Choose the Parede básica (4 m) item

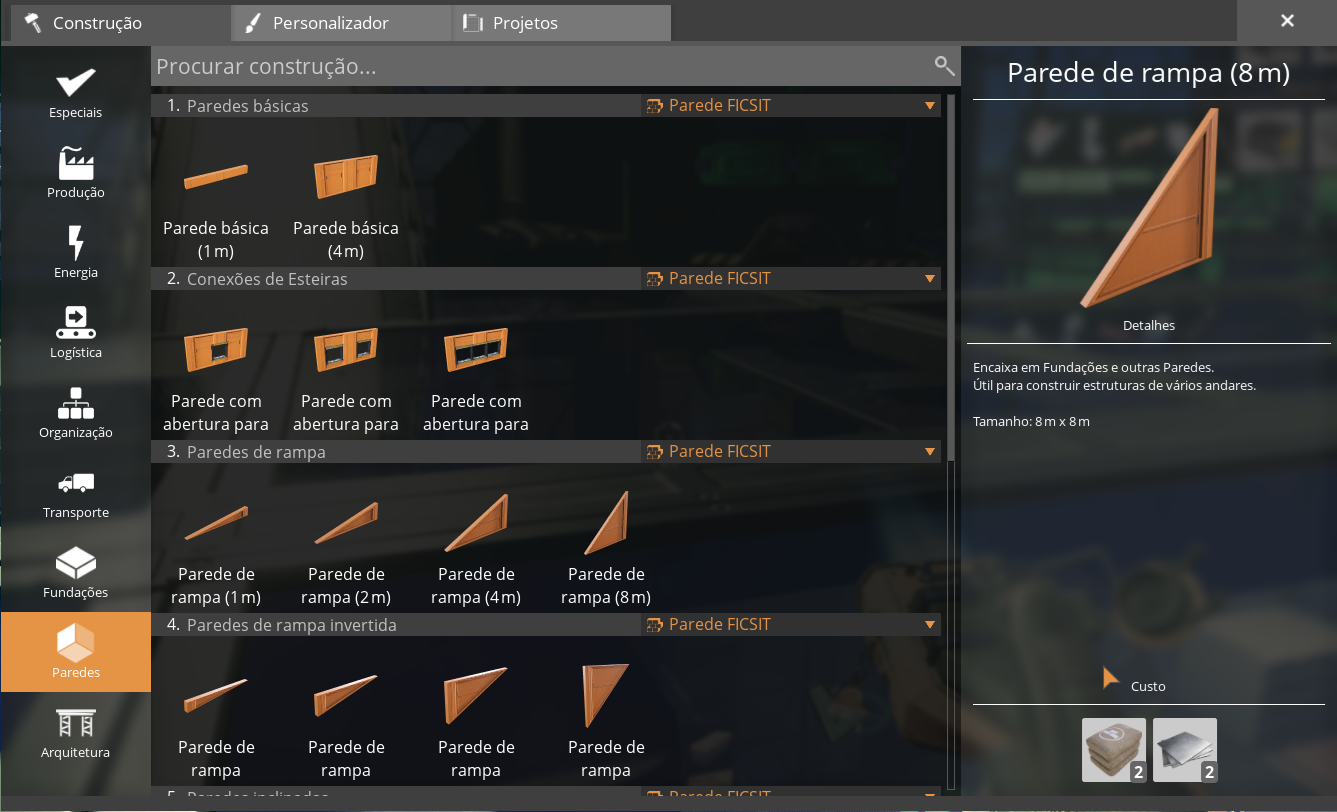point(346,205)
